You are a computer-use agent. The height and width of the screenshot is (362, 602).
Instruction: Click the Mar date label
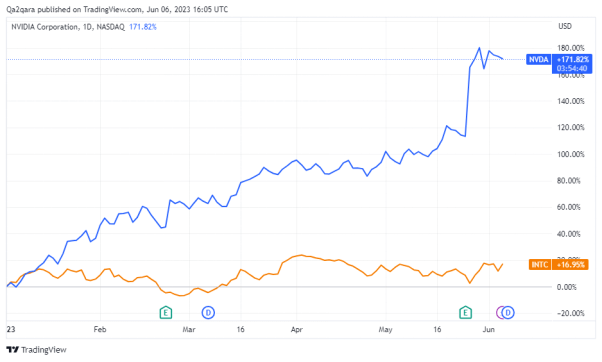pyautogui.click(x=189, y=329)
